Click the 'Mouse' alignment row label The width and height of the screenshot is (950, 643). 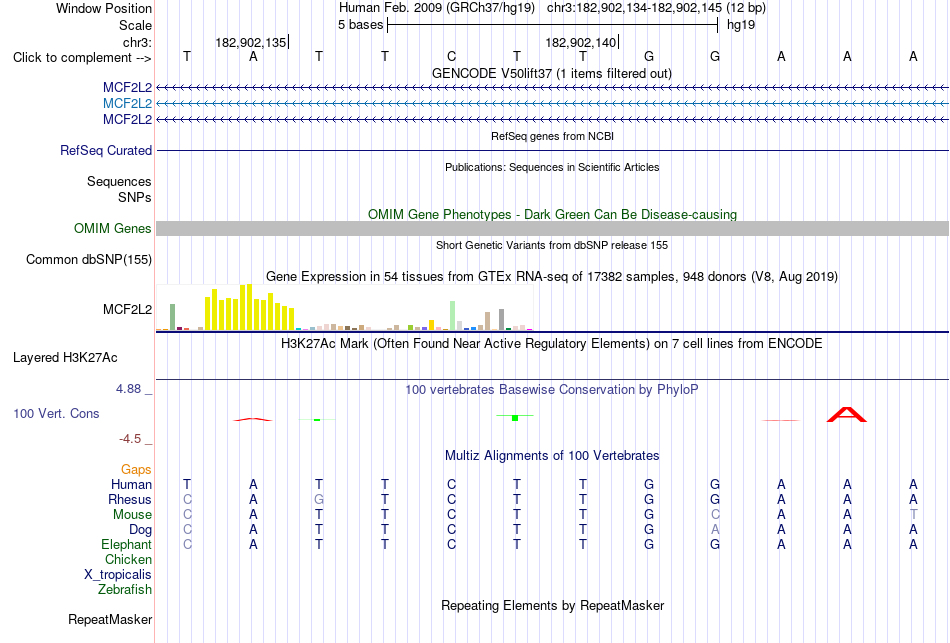pos(132,515)
